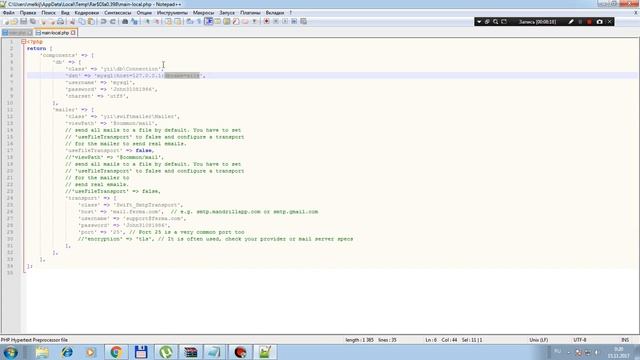Click the Save All toolbar icon
Screen dimensions: 640x360
click(33, 21)
